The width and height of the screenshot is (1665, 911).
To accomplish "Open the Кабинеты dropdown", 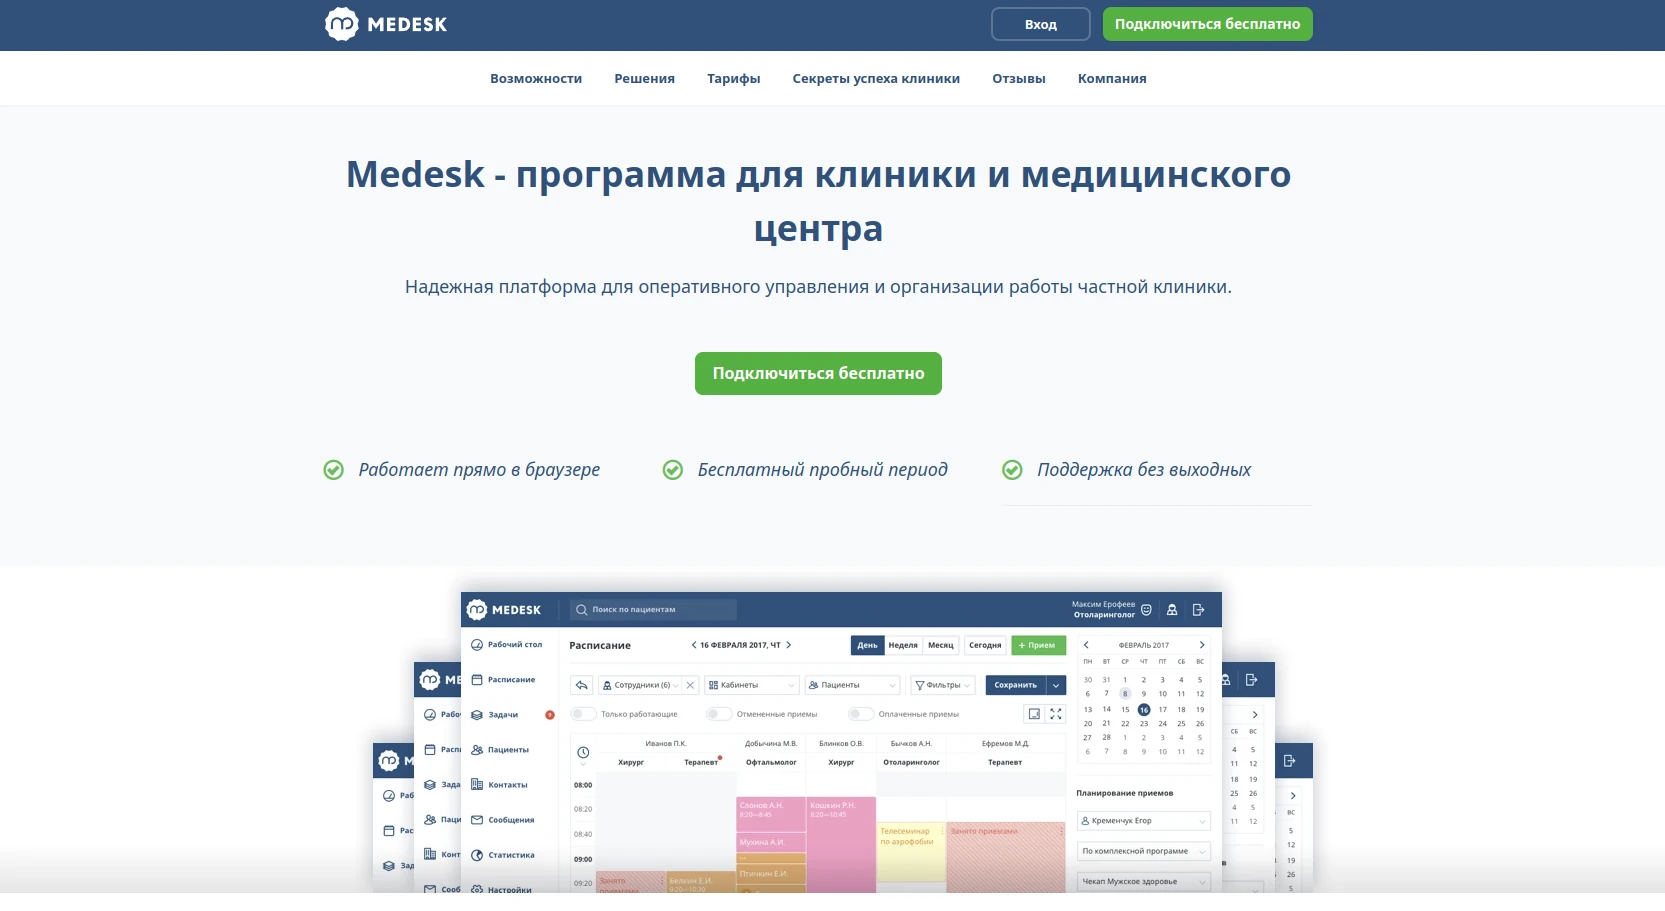I will [752, 685].
